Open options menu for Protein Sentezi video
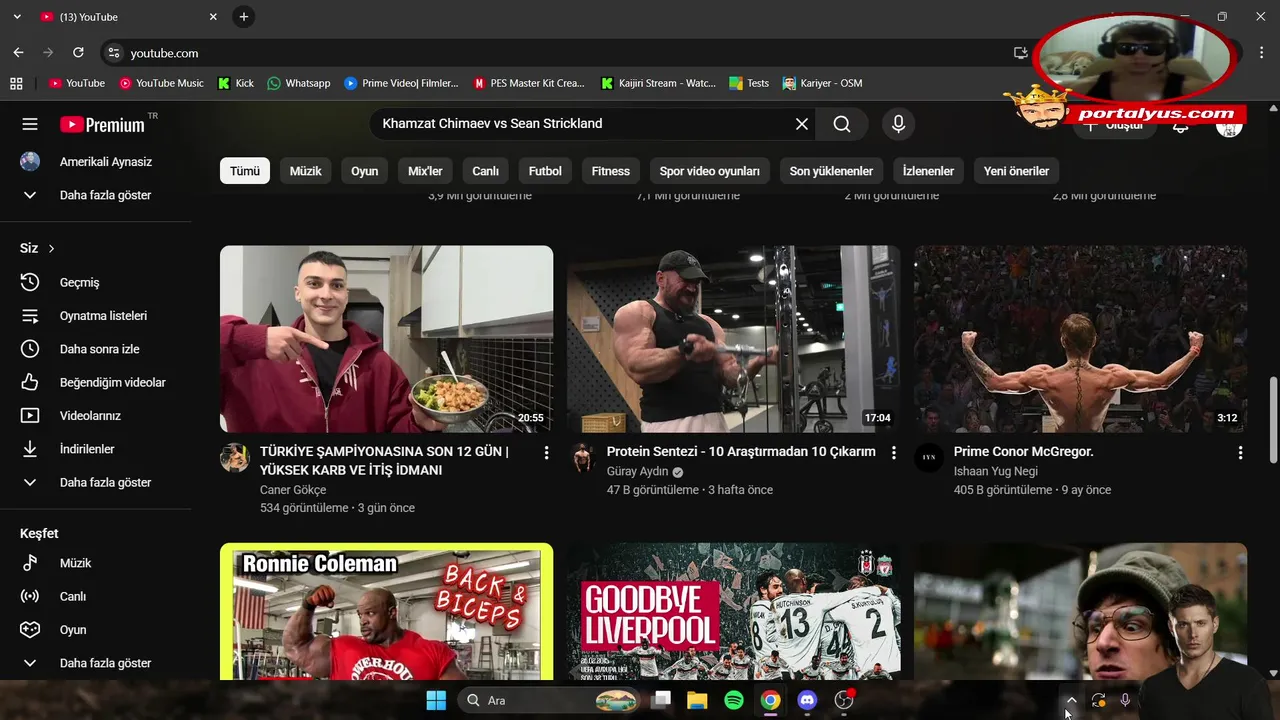Image resolution: width=1280 pixels, height=720 pixels. pos(893,453)
